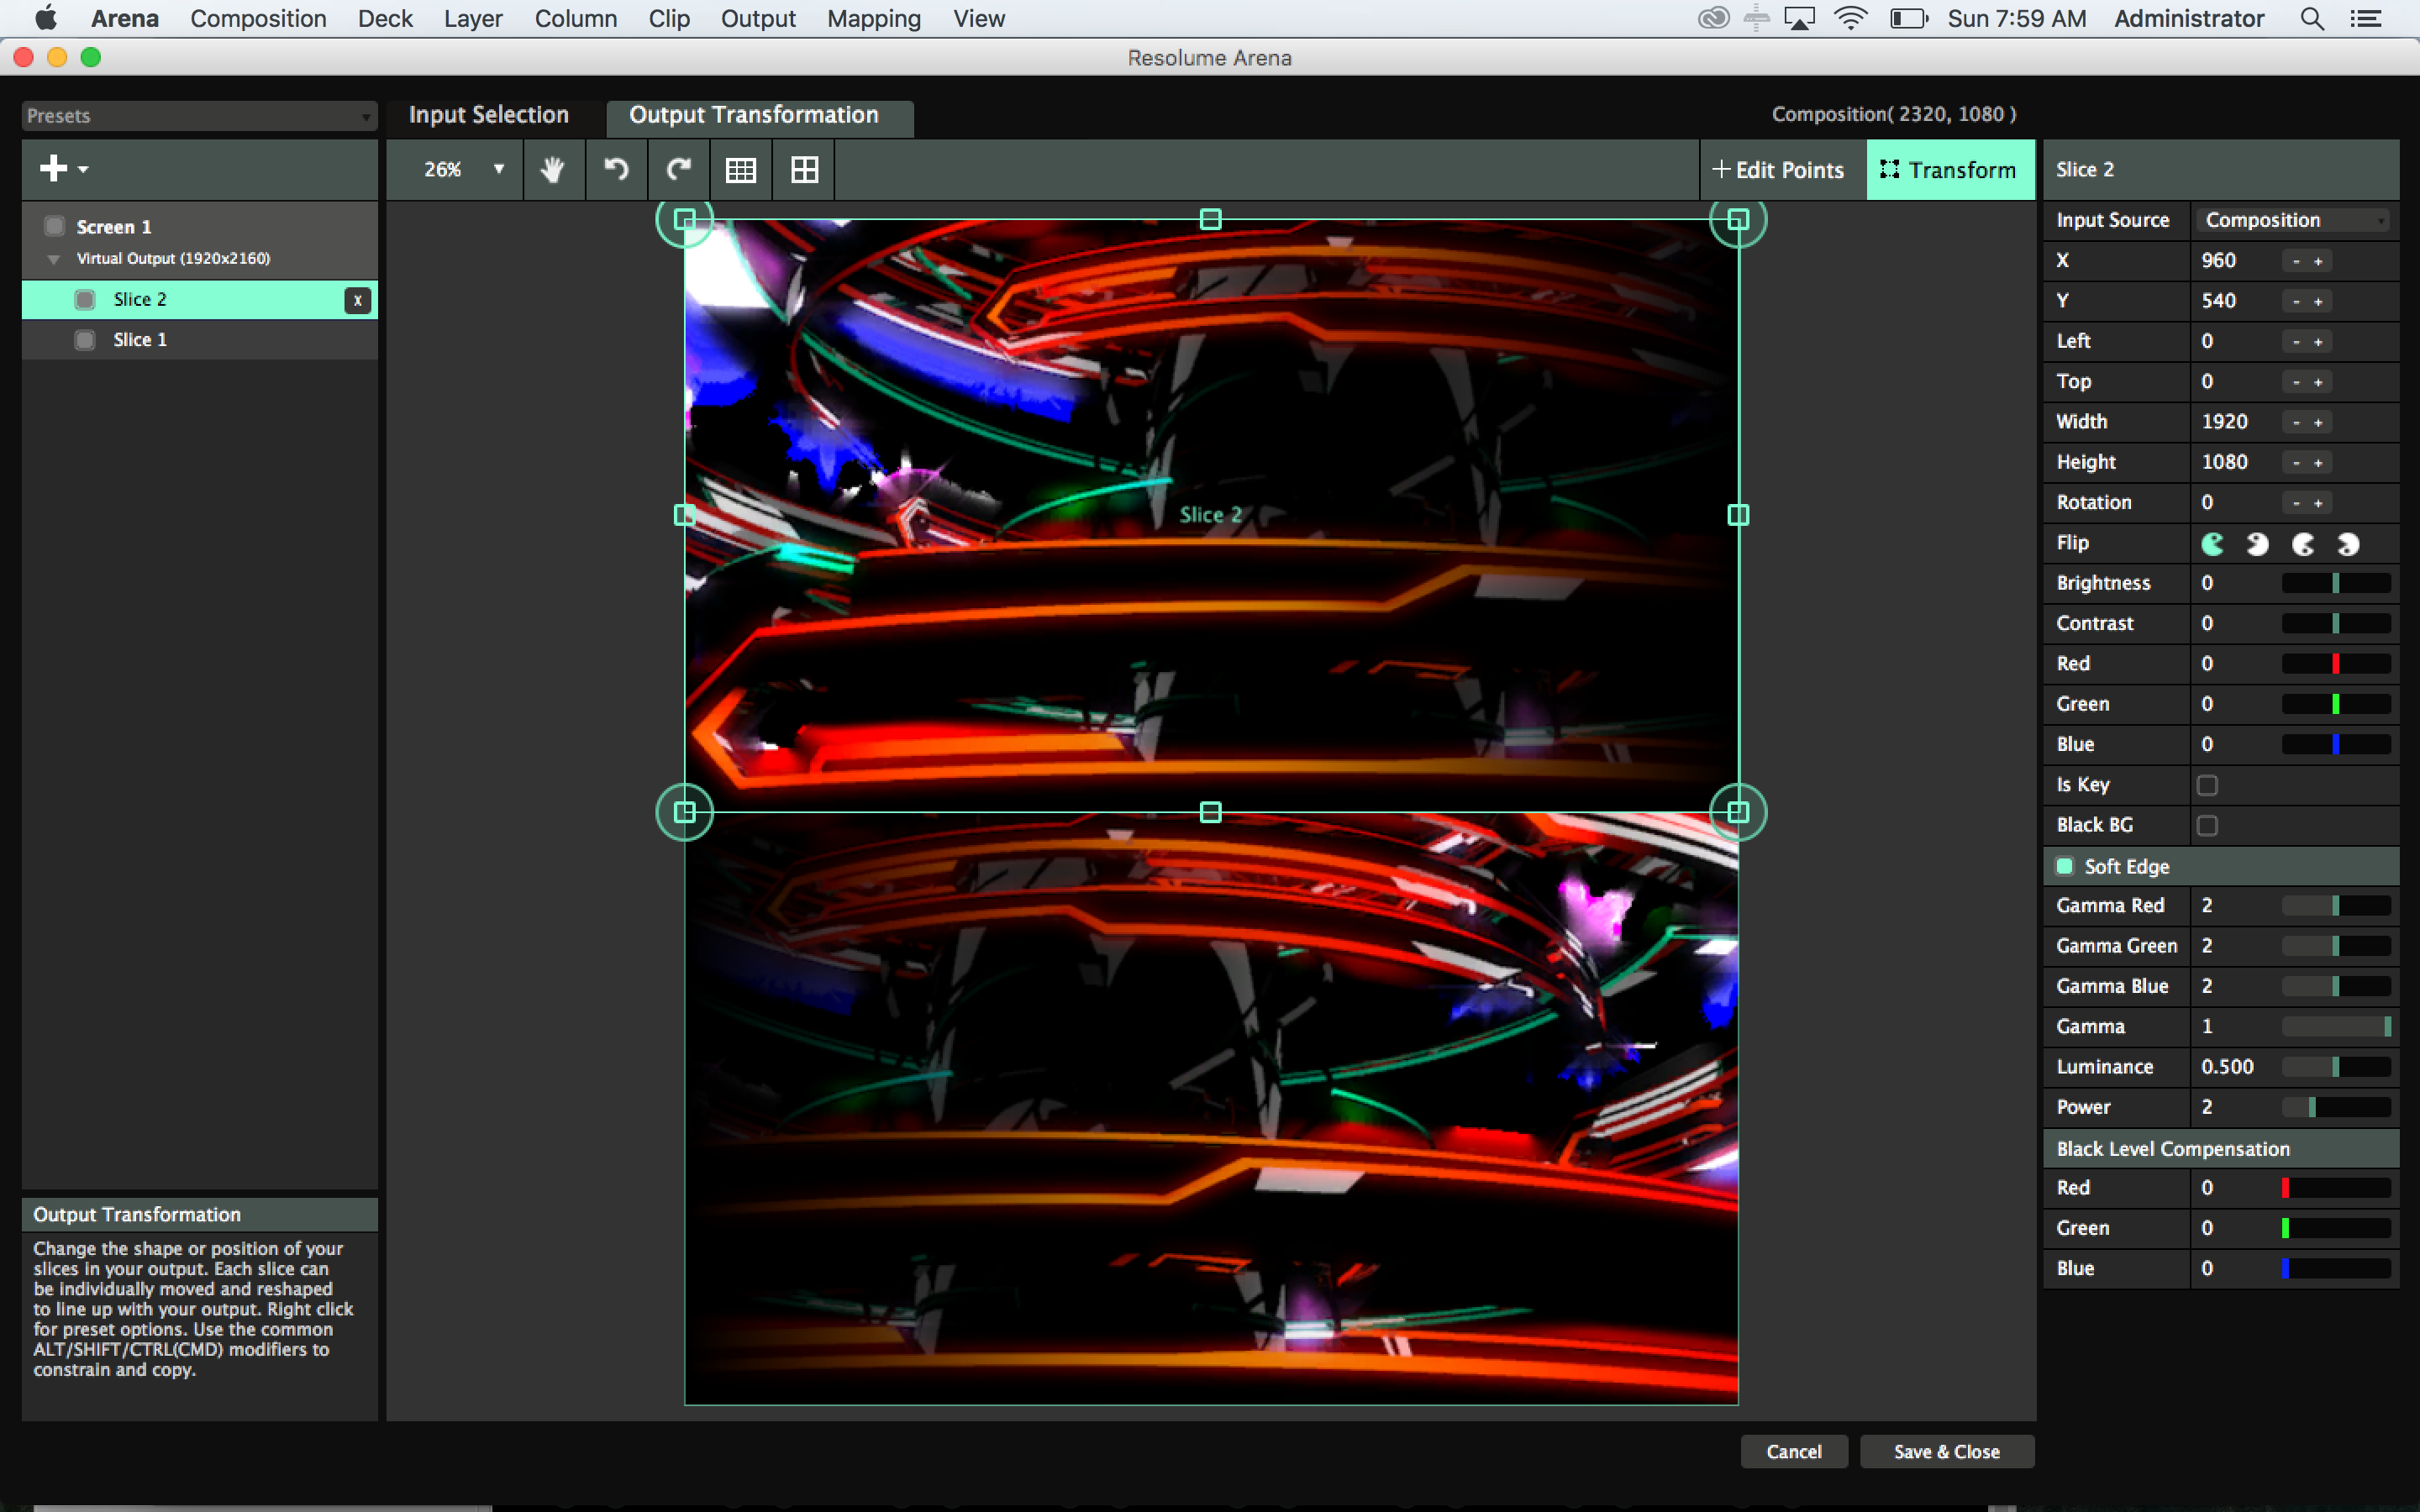Screen dimensions: 2420x1512
Task: Toggle the four-square grid icon
Action: coord(804,170)
